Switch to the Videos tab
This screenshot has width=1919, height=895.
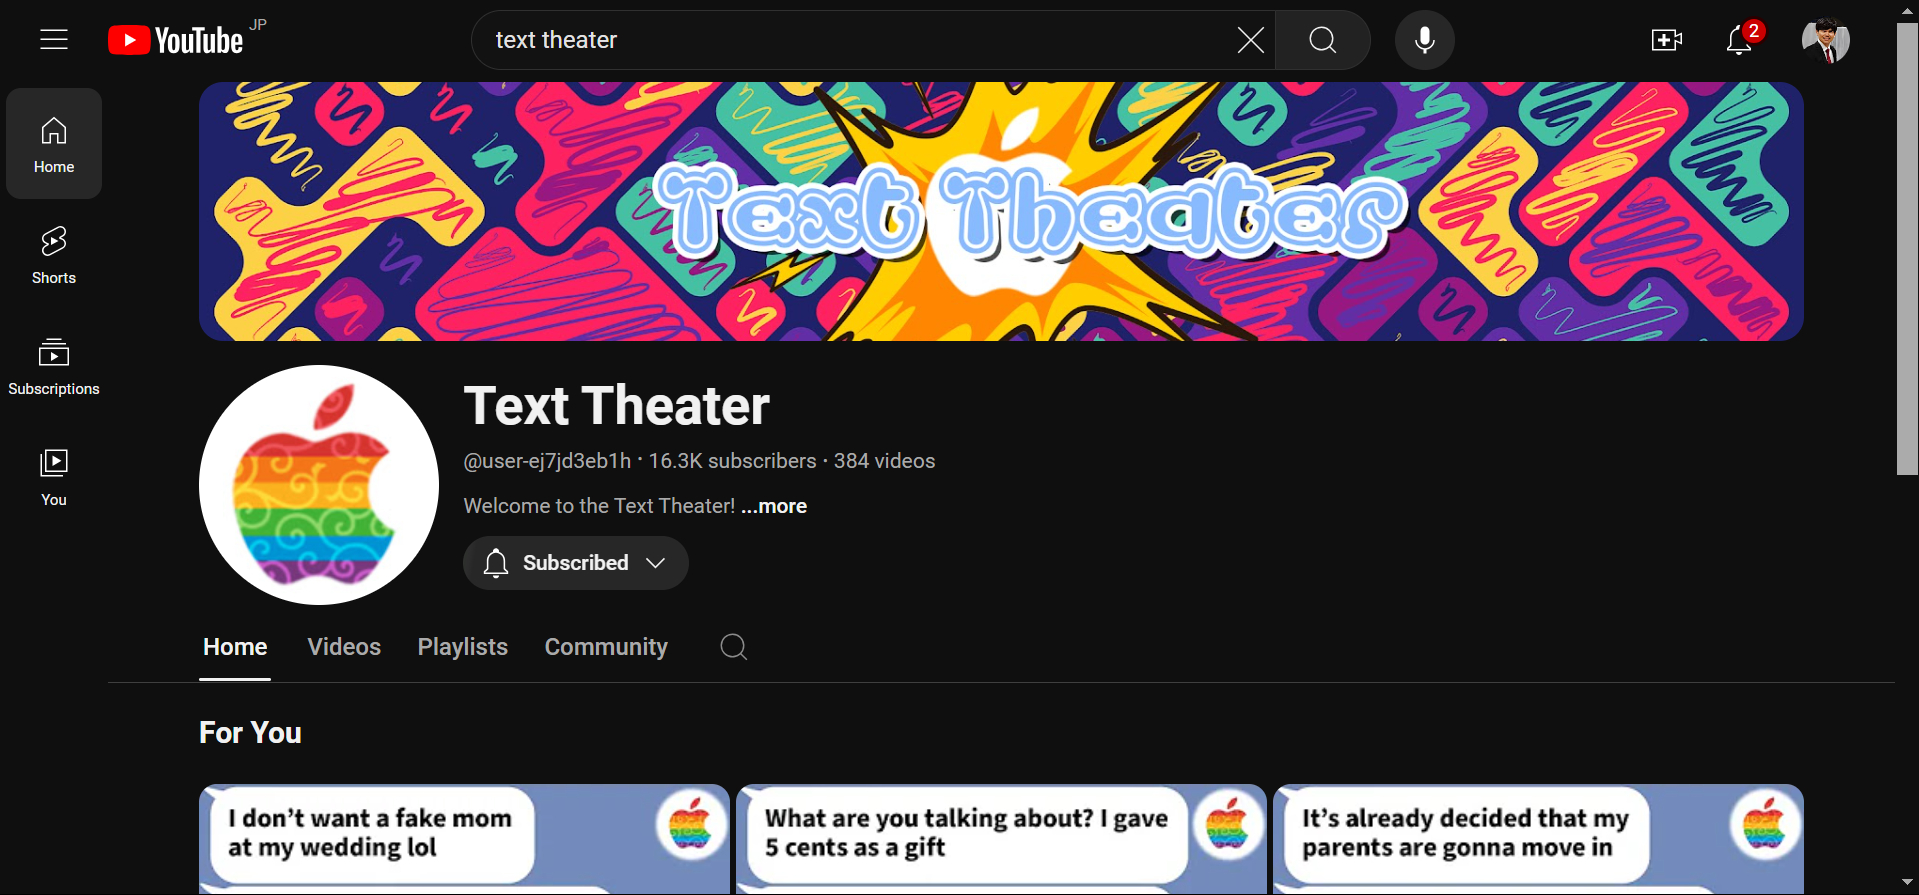coord(344,647)
